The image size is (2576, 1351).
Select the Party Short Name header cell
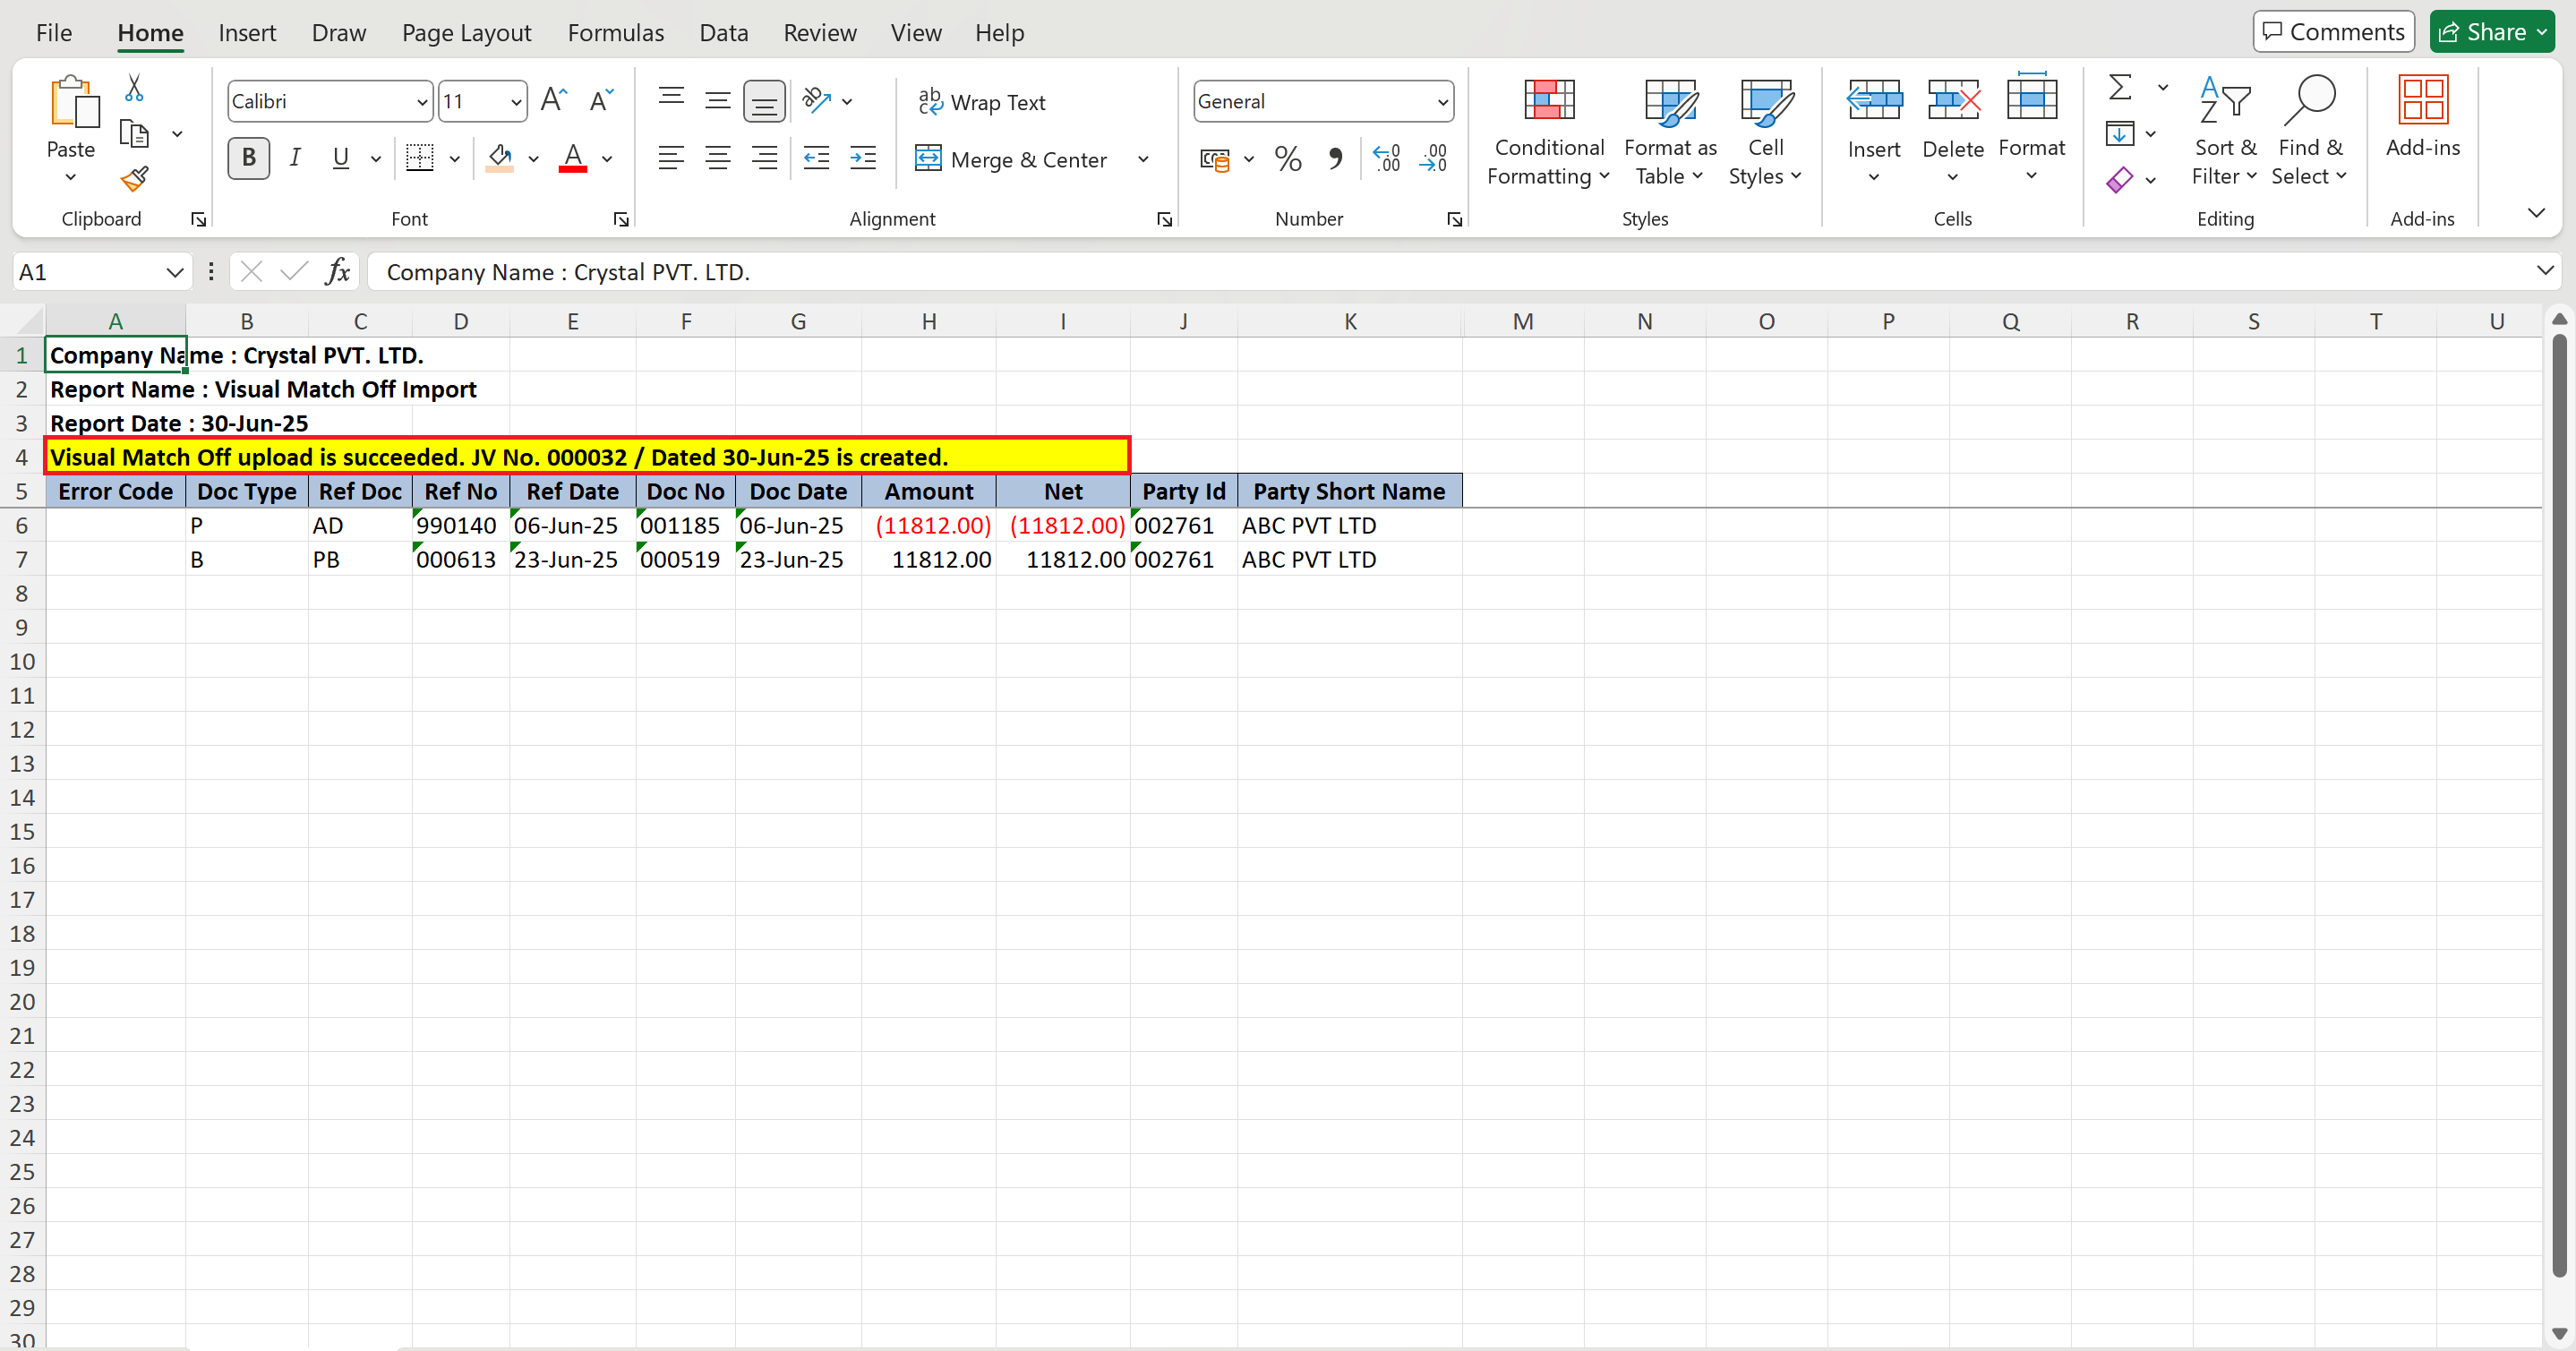tap(1349, 491)
